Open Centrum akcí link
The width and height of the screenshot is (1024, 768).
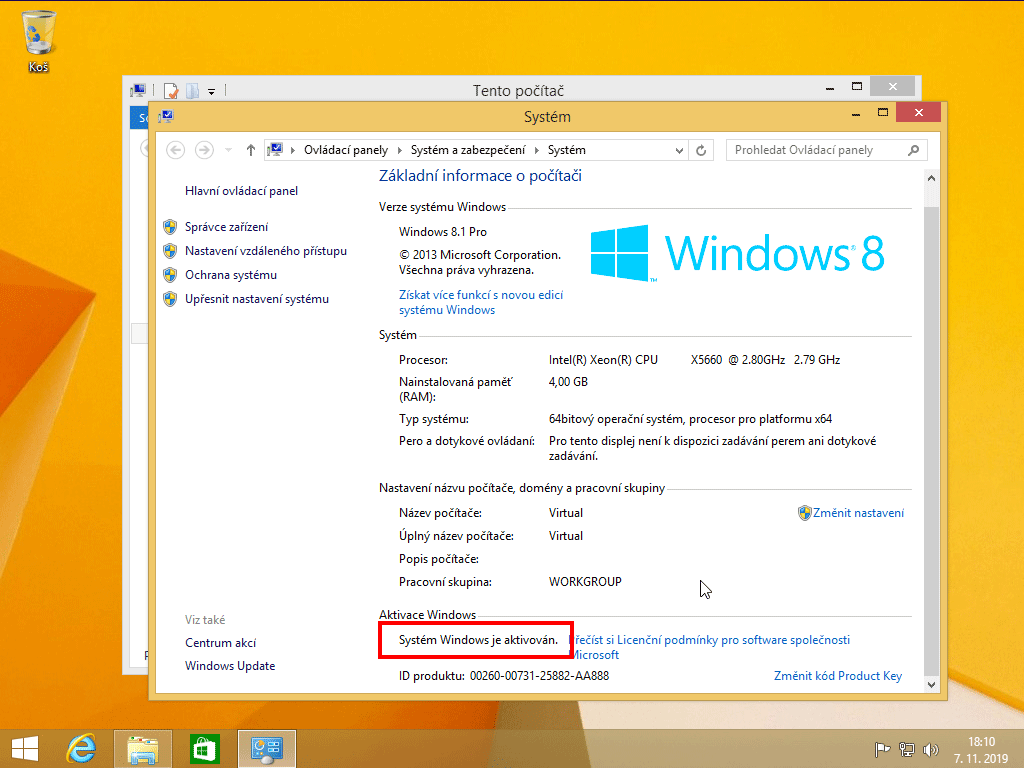click(x=220, y=643)
